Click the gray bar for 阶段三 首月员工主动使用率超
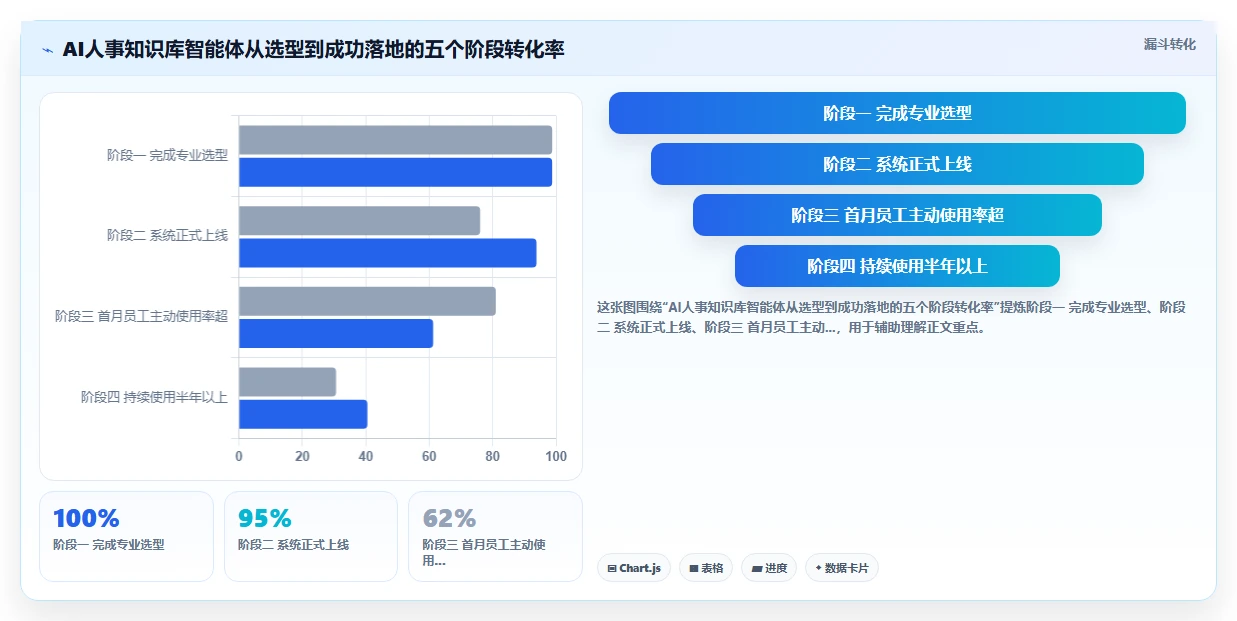1237x621 pixels. pos(367,302)
